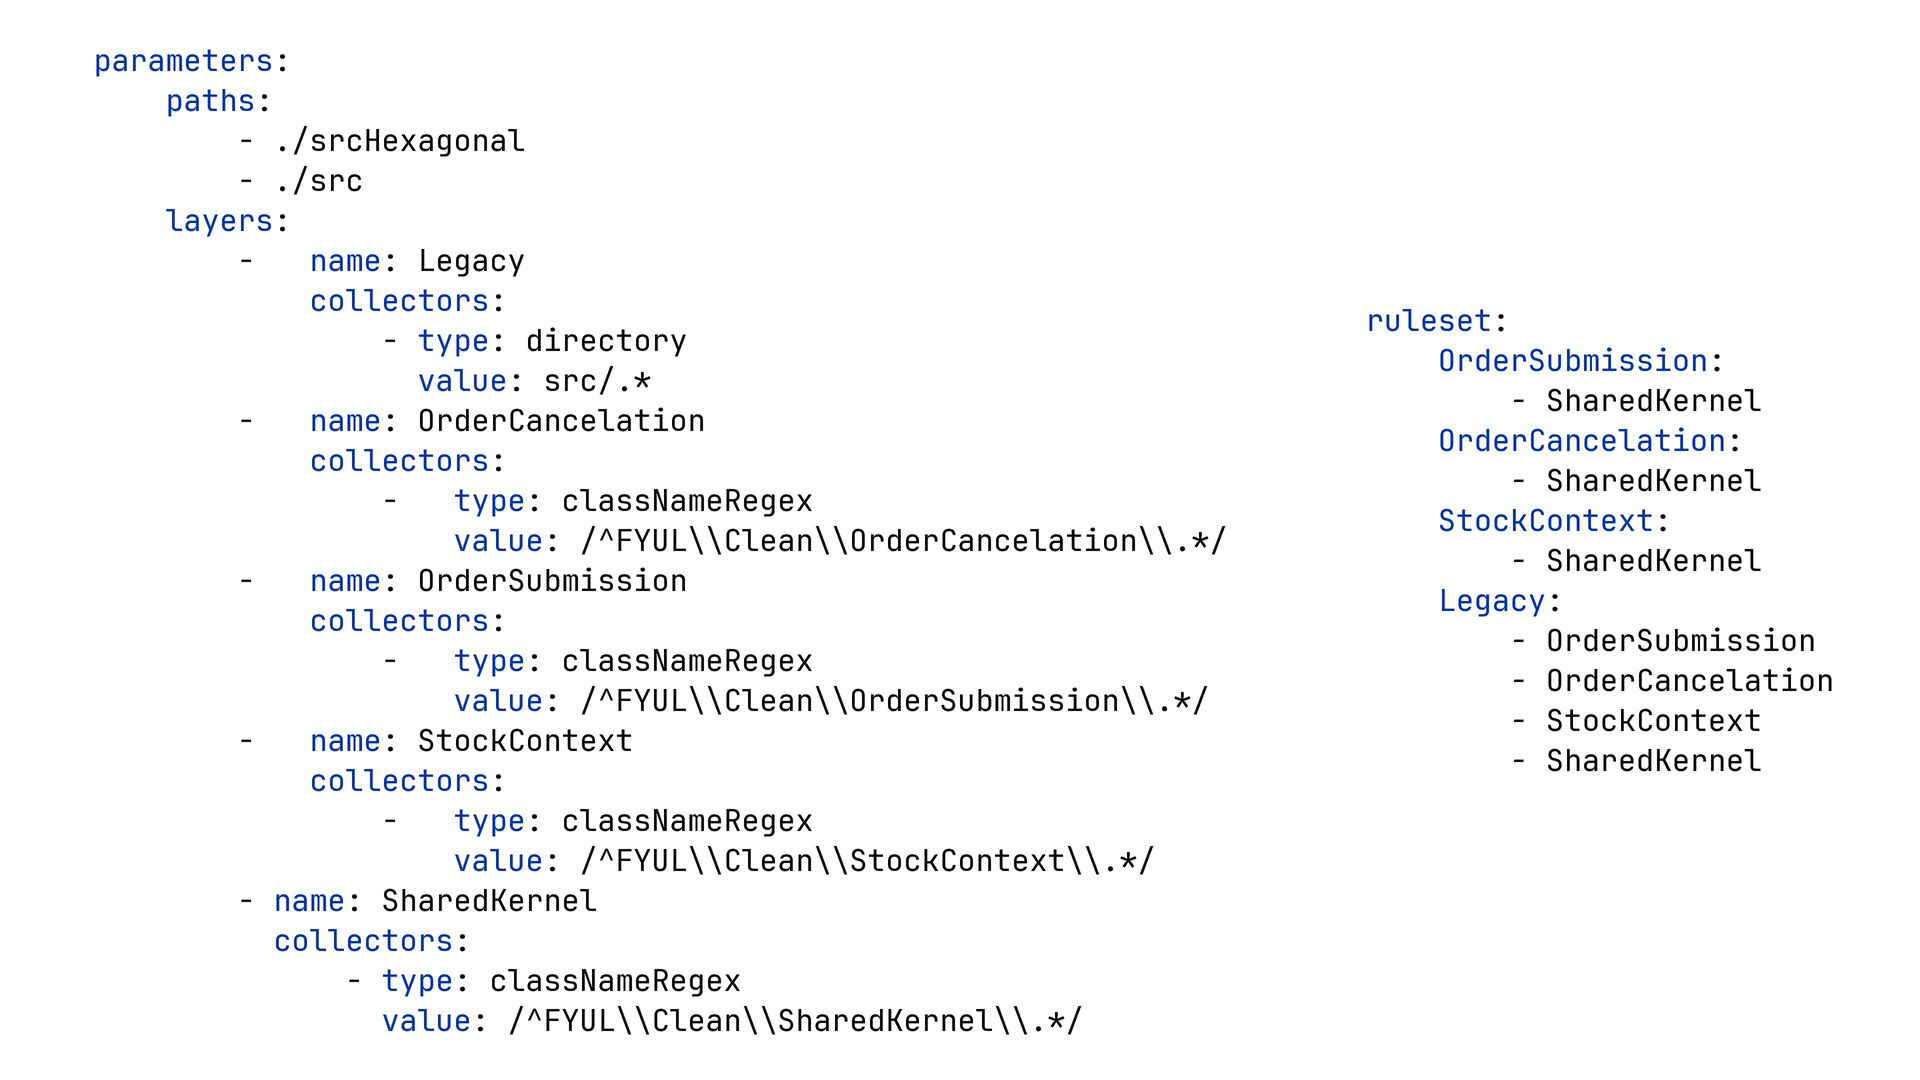Click the src/.* collector value
The height and width of the screenshot is (1080, 1920).
pos(597,382)
